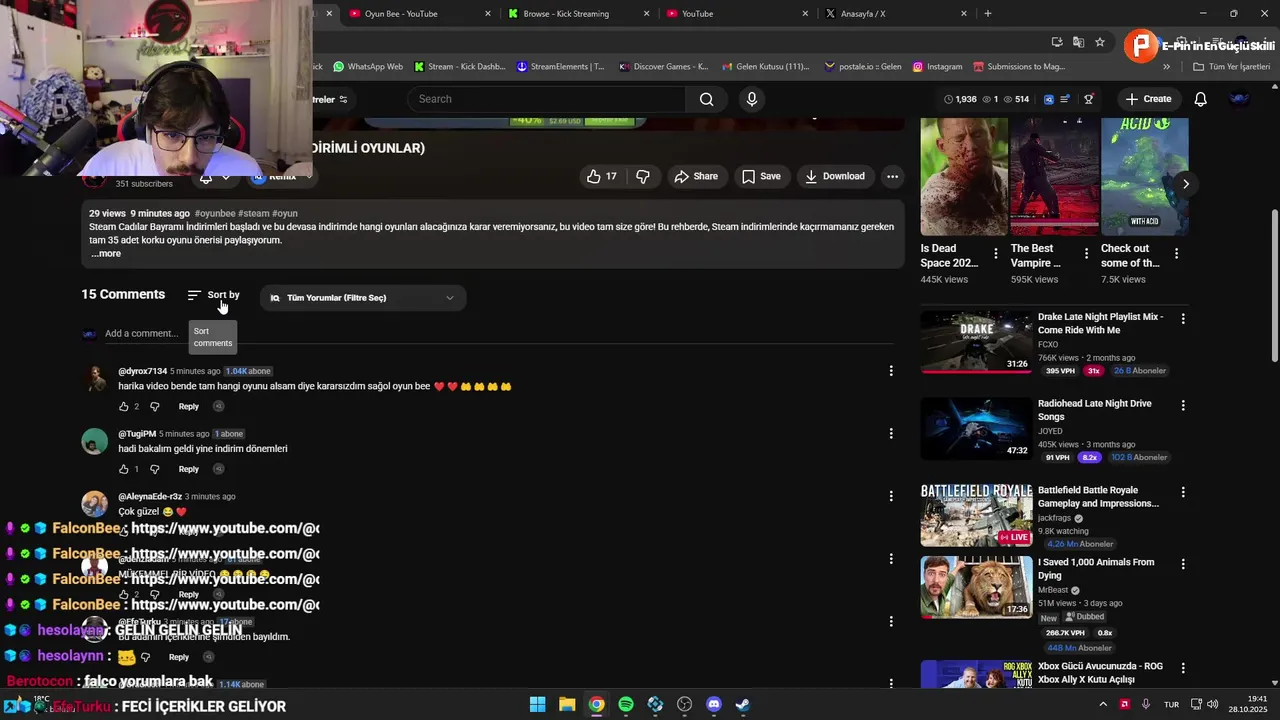This screenshot has height=720, width=1280.
Task: Open menu for I Saved 1,000 Animals video
Action: [1183, 564]
